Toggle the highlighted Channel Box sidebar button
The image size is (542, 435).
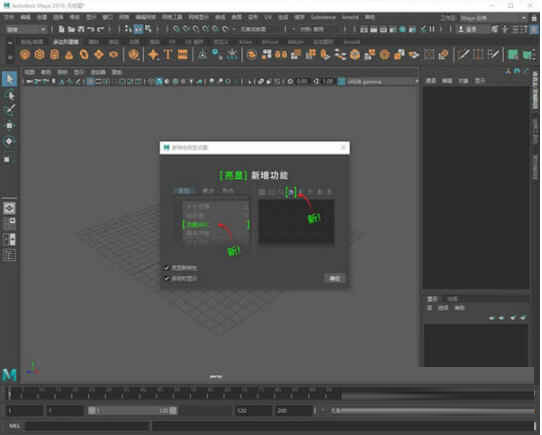[534, 29]
